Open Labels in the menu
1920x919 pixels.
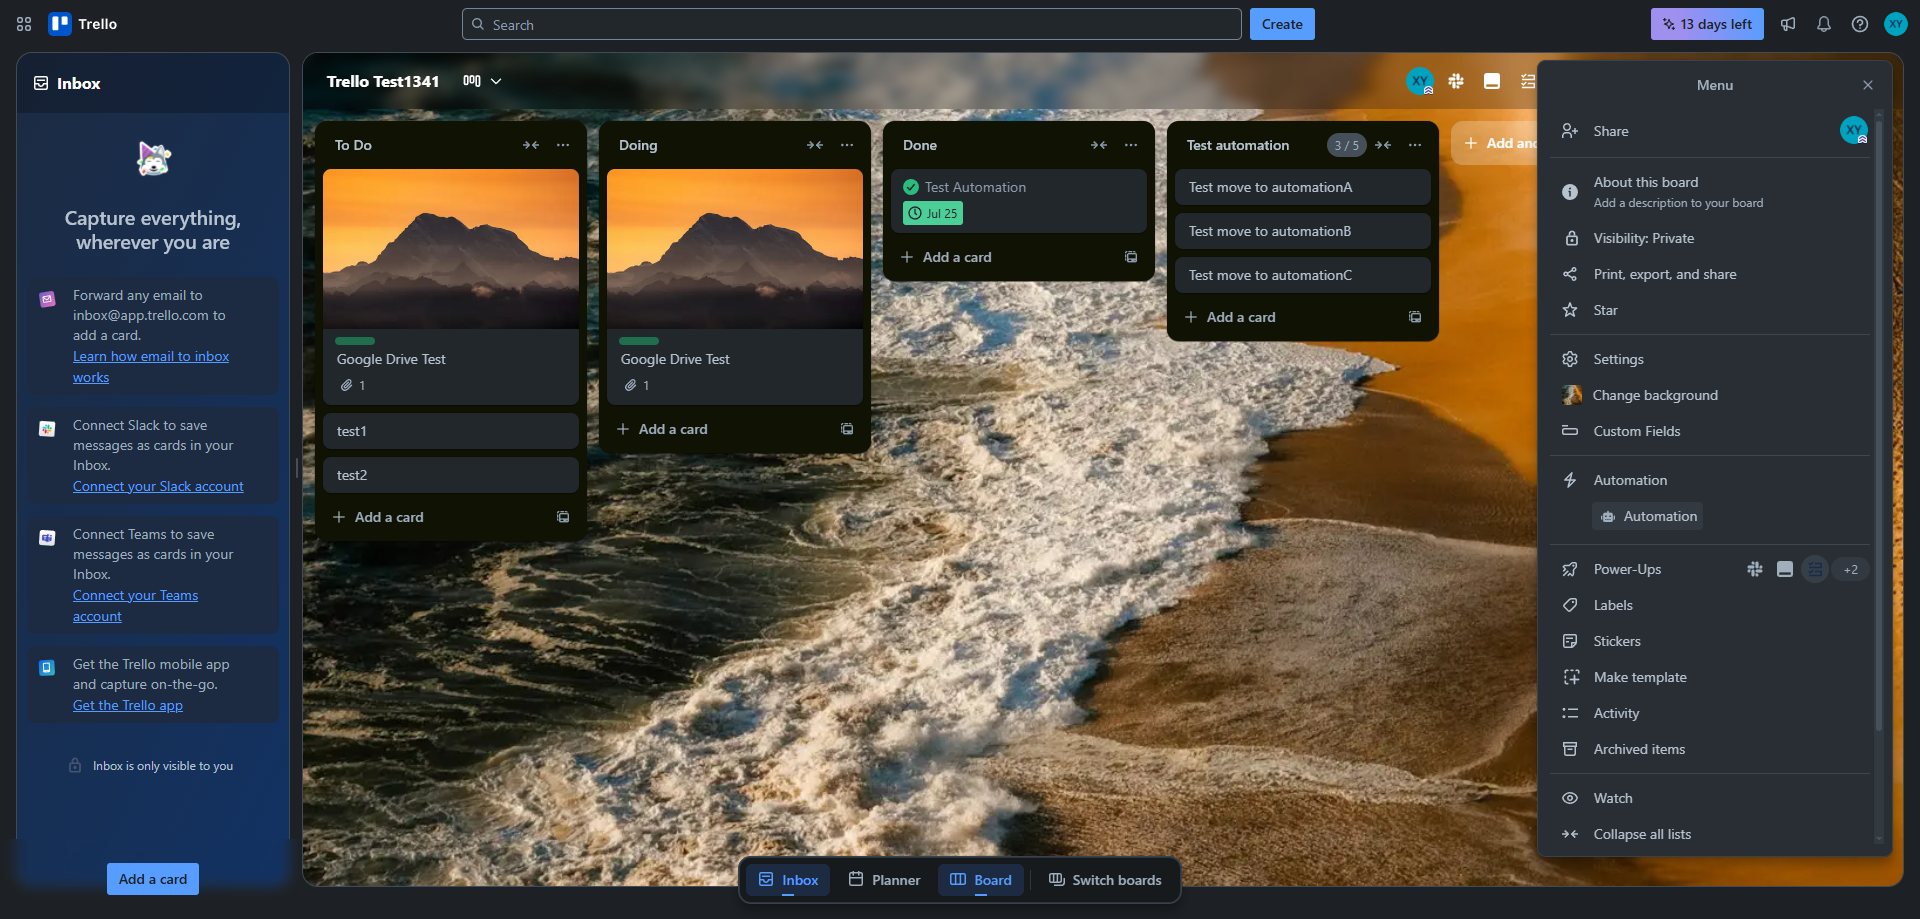click(1709, 605)
